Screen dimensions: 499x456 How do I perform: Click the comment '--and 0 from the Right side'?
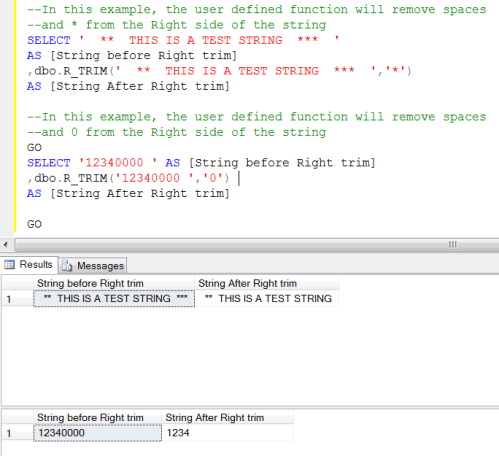(x=176, y=132)
